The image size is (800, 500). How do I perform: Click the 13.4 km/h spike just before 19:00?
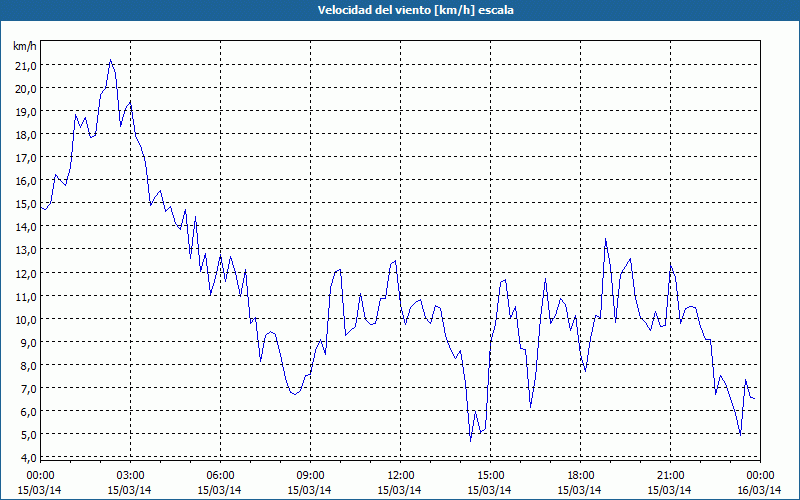tap(605, 239)
